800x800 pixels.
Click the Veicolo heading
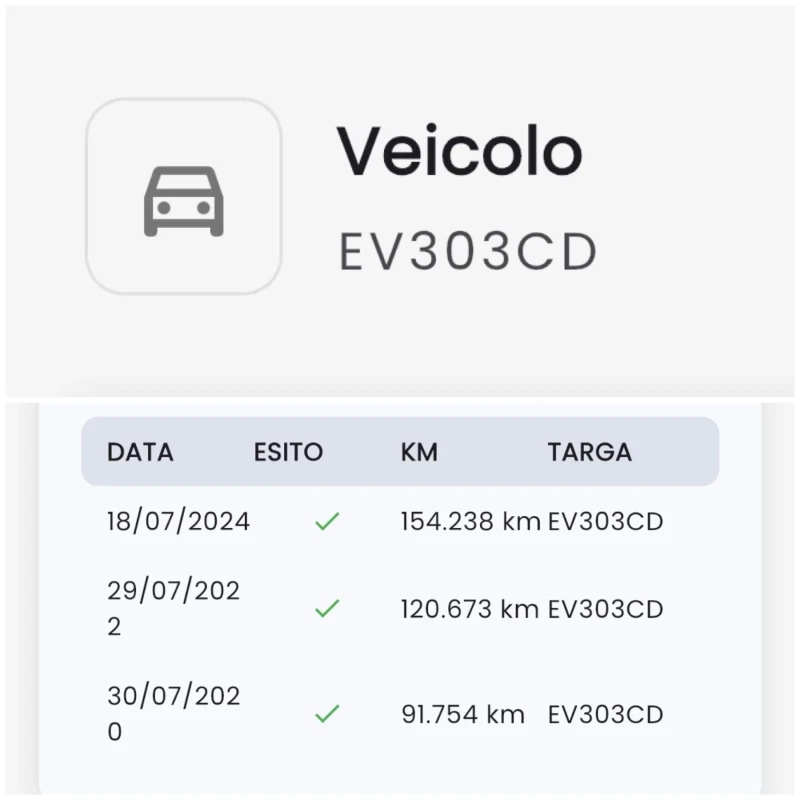[460, 150]
